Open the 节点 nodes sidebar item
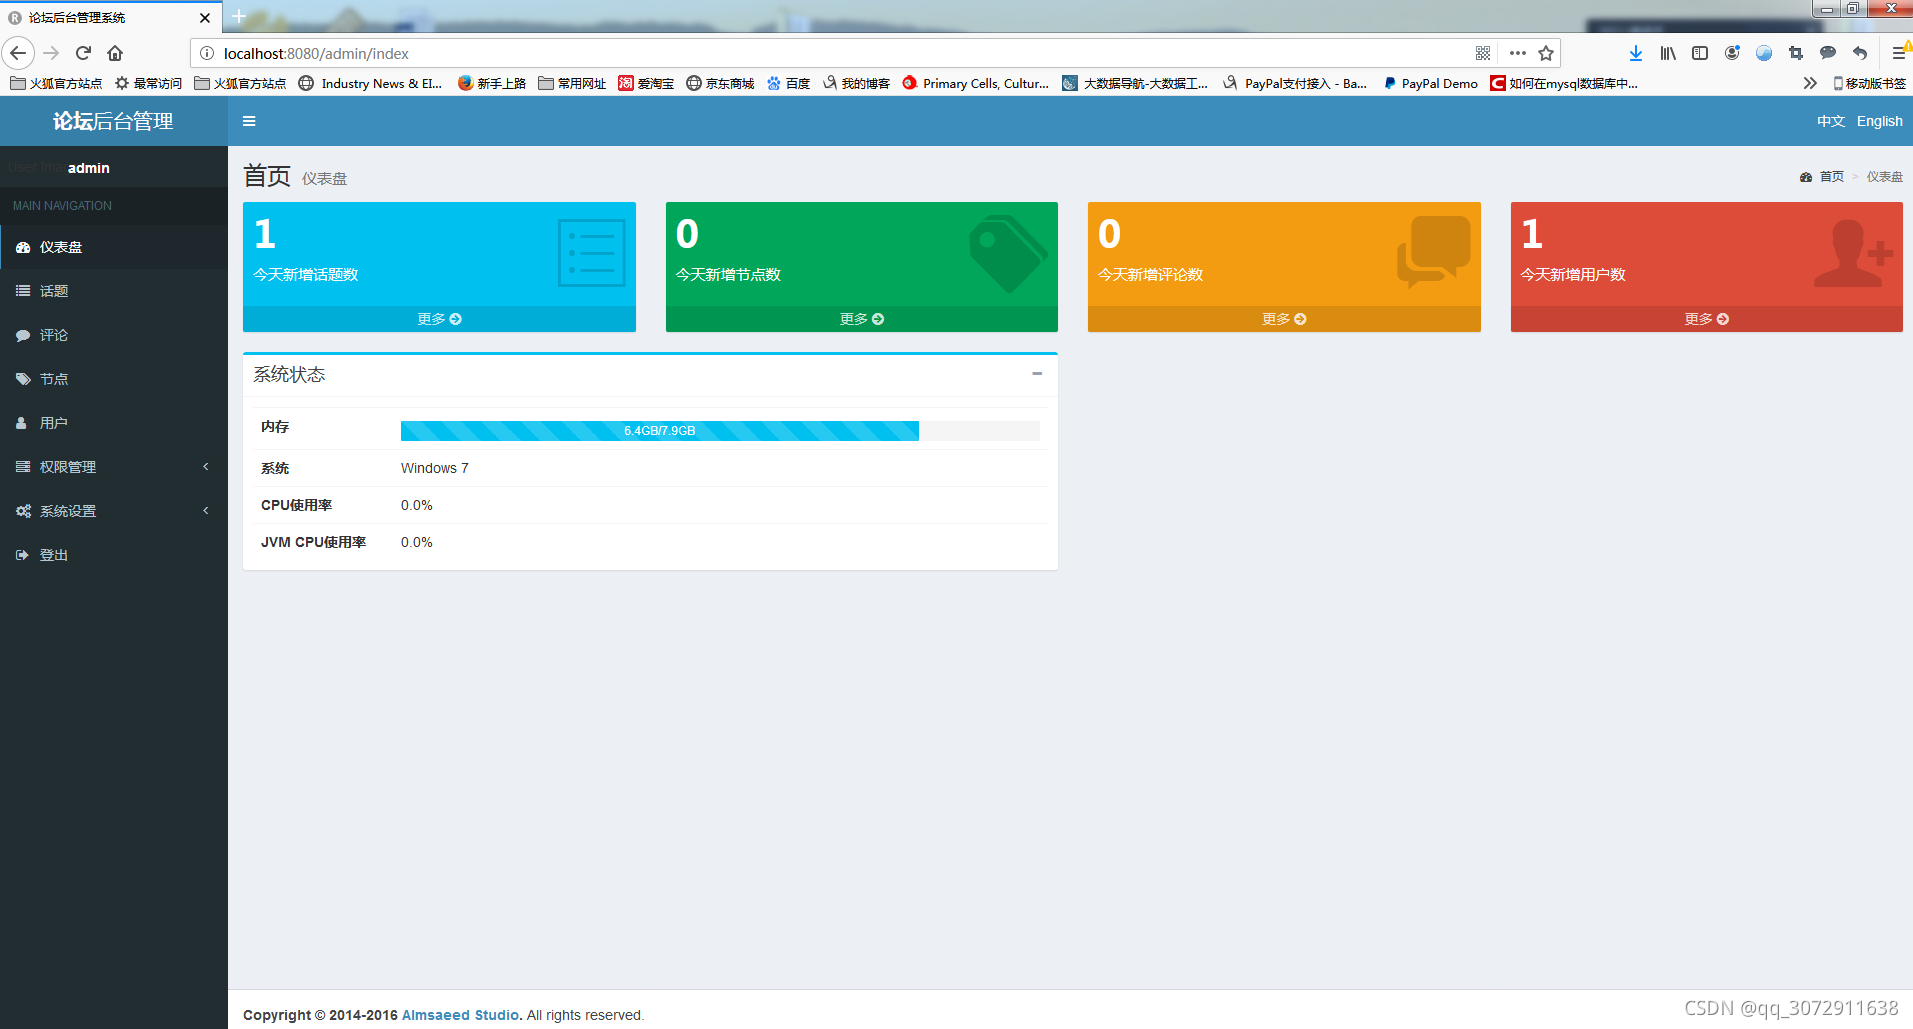 114,379
